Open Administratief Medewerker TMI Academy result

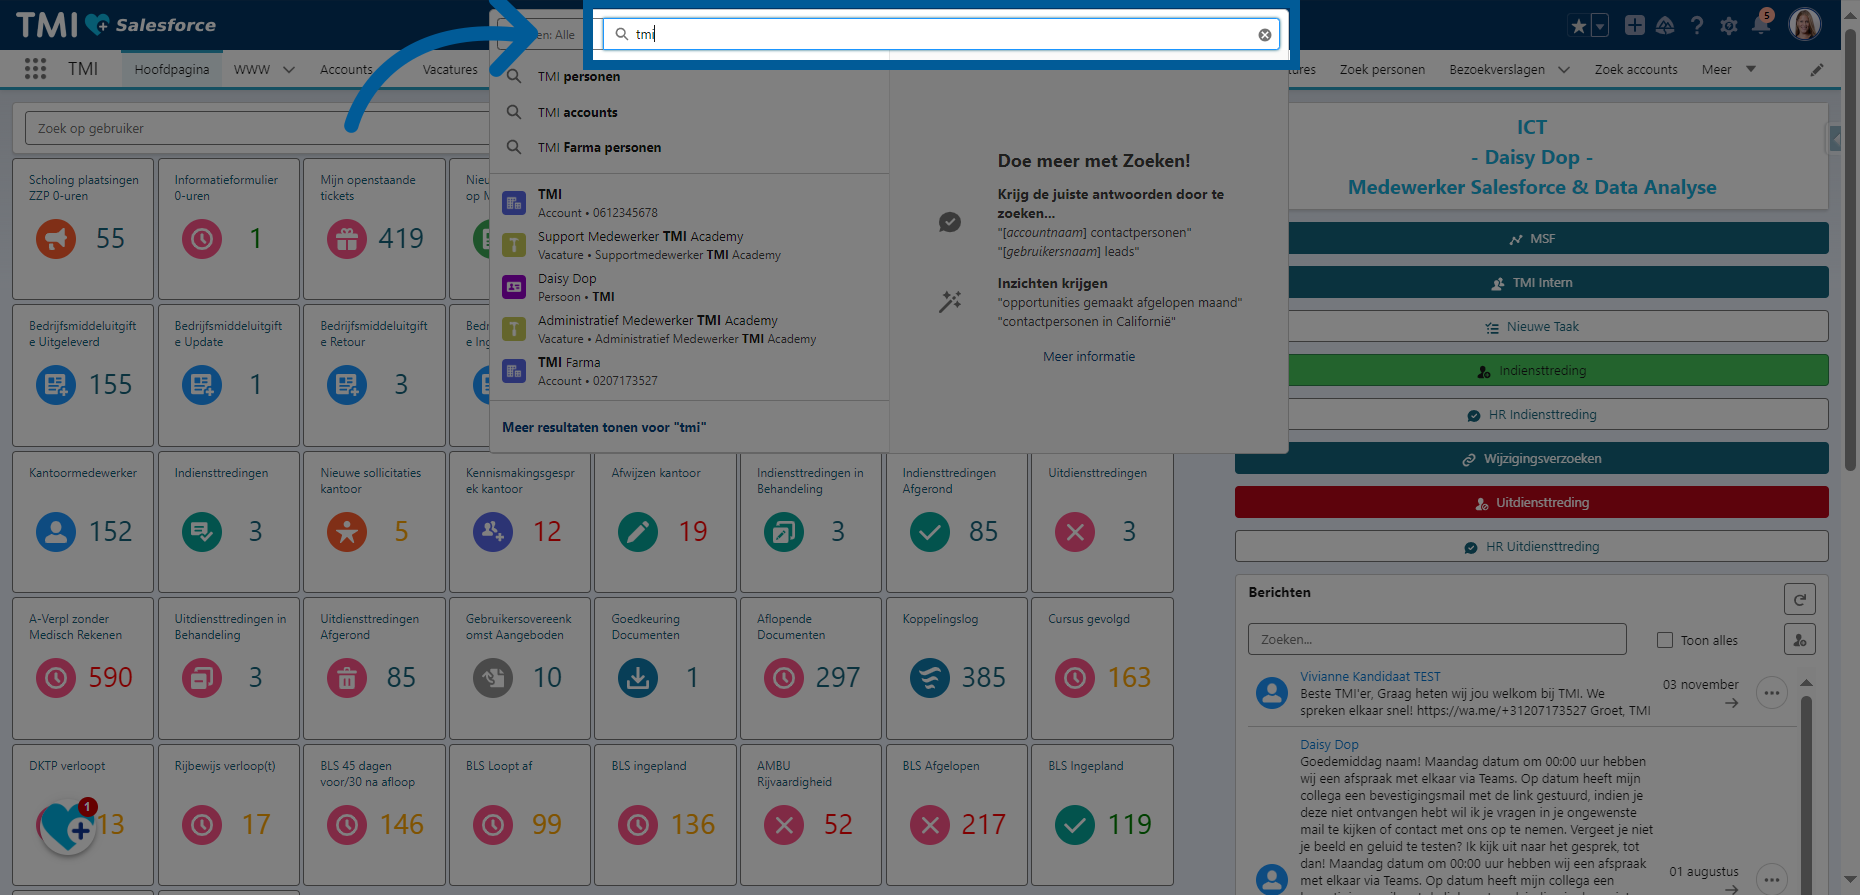pos(689,329)
